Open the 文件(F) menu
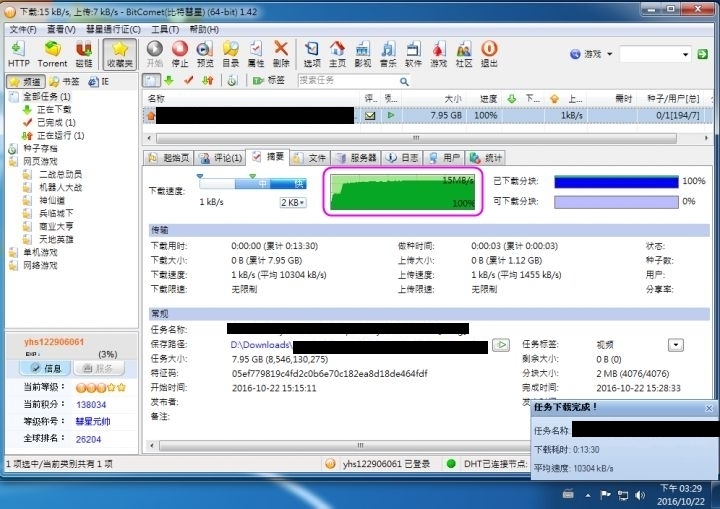Viewport: 720px width, 509px height. click(x=23, y=29)
